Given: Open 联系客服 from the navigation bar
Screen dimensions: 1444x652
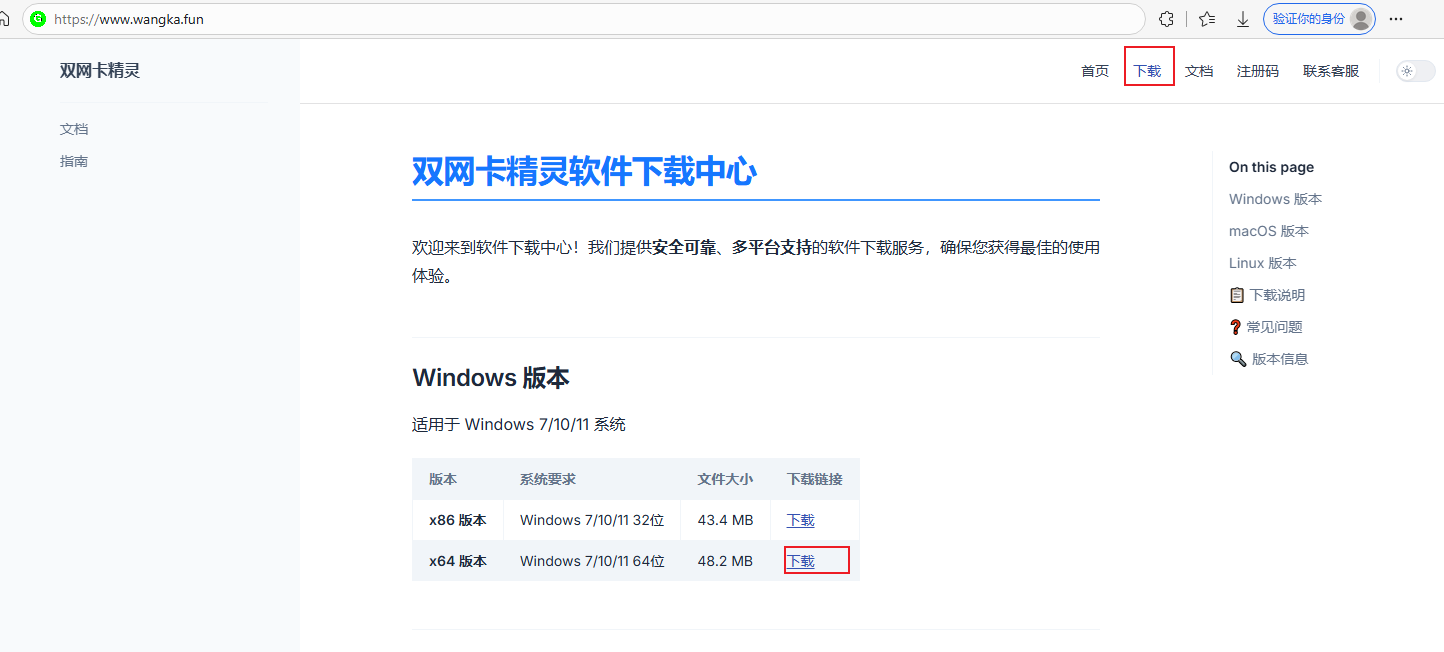Looking at the screenshot, I should click(1330, 70).
